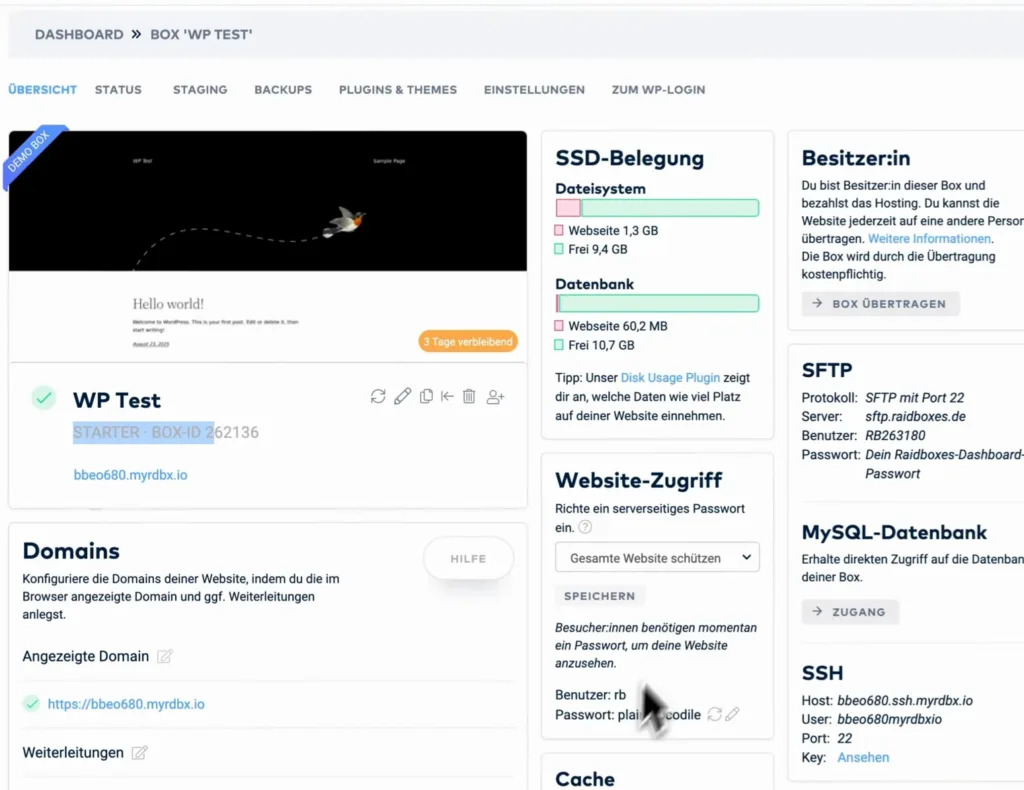This screenshot has width=1024, height=790.
Task: Click the SFTP mit Port 22 value
Action: (x=914, y=398)
